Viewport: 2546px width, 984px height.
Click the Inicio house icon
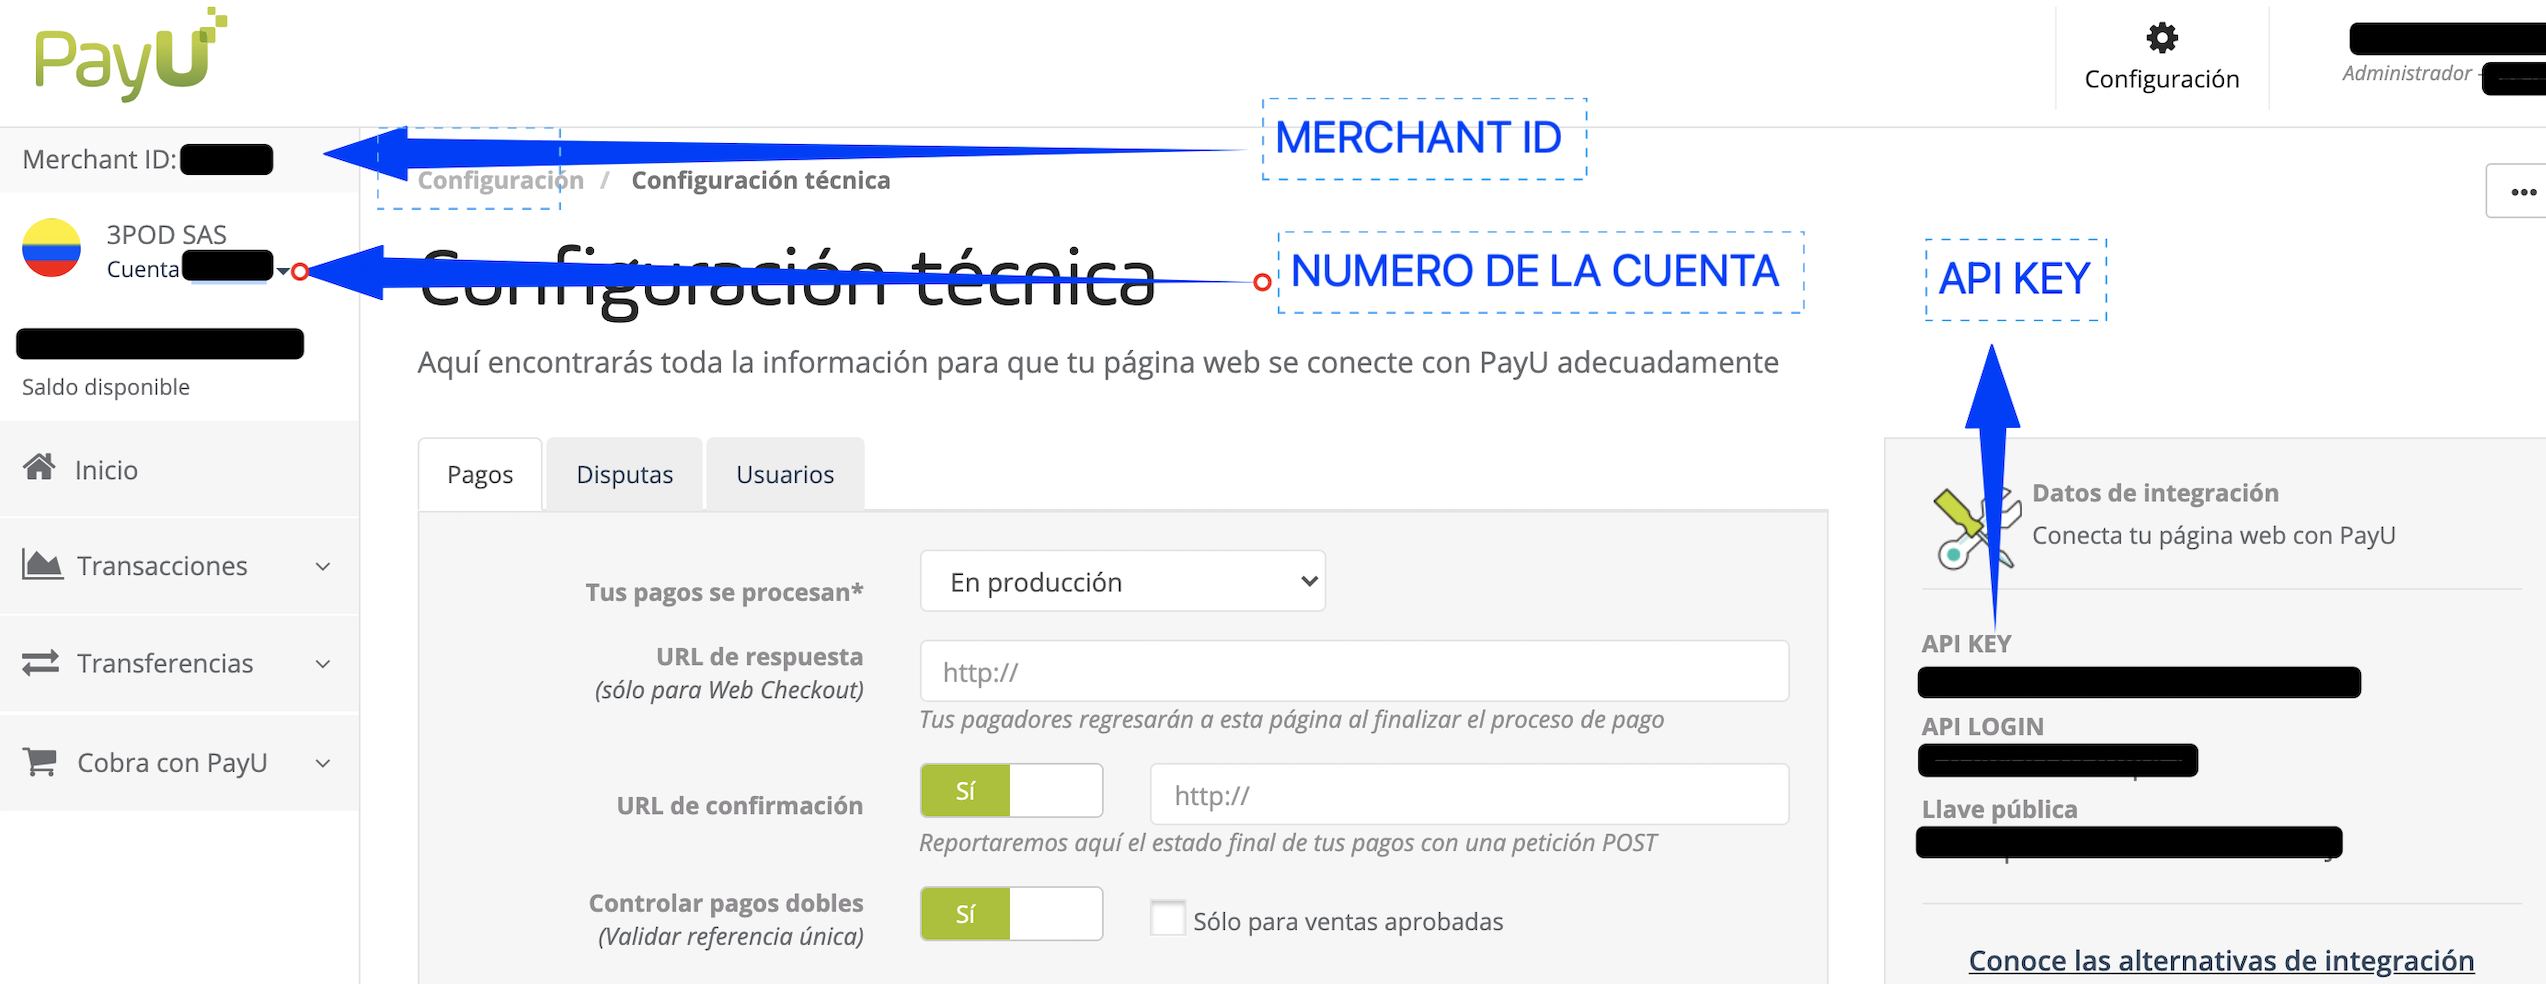tap(40, 467)
